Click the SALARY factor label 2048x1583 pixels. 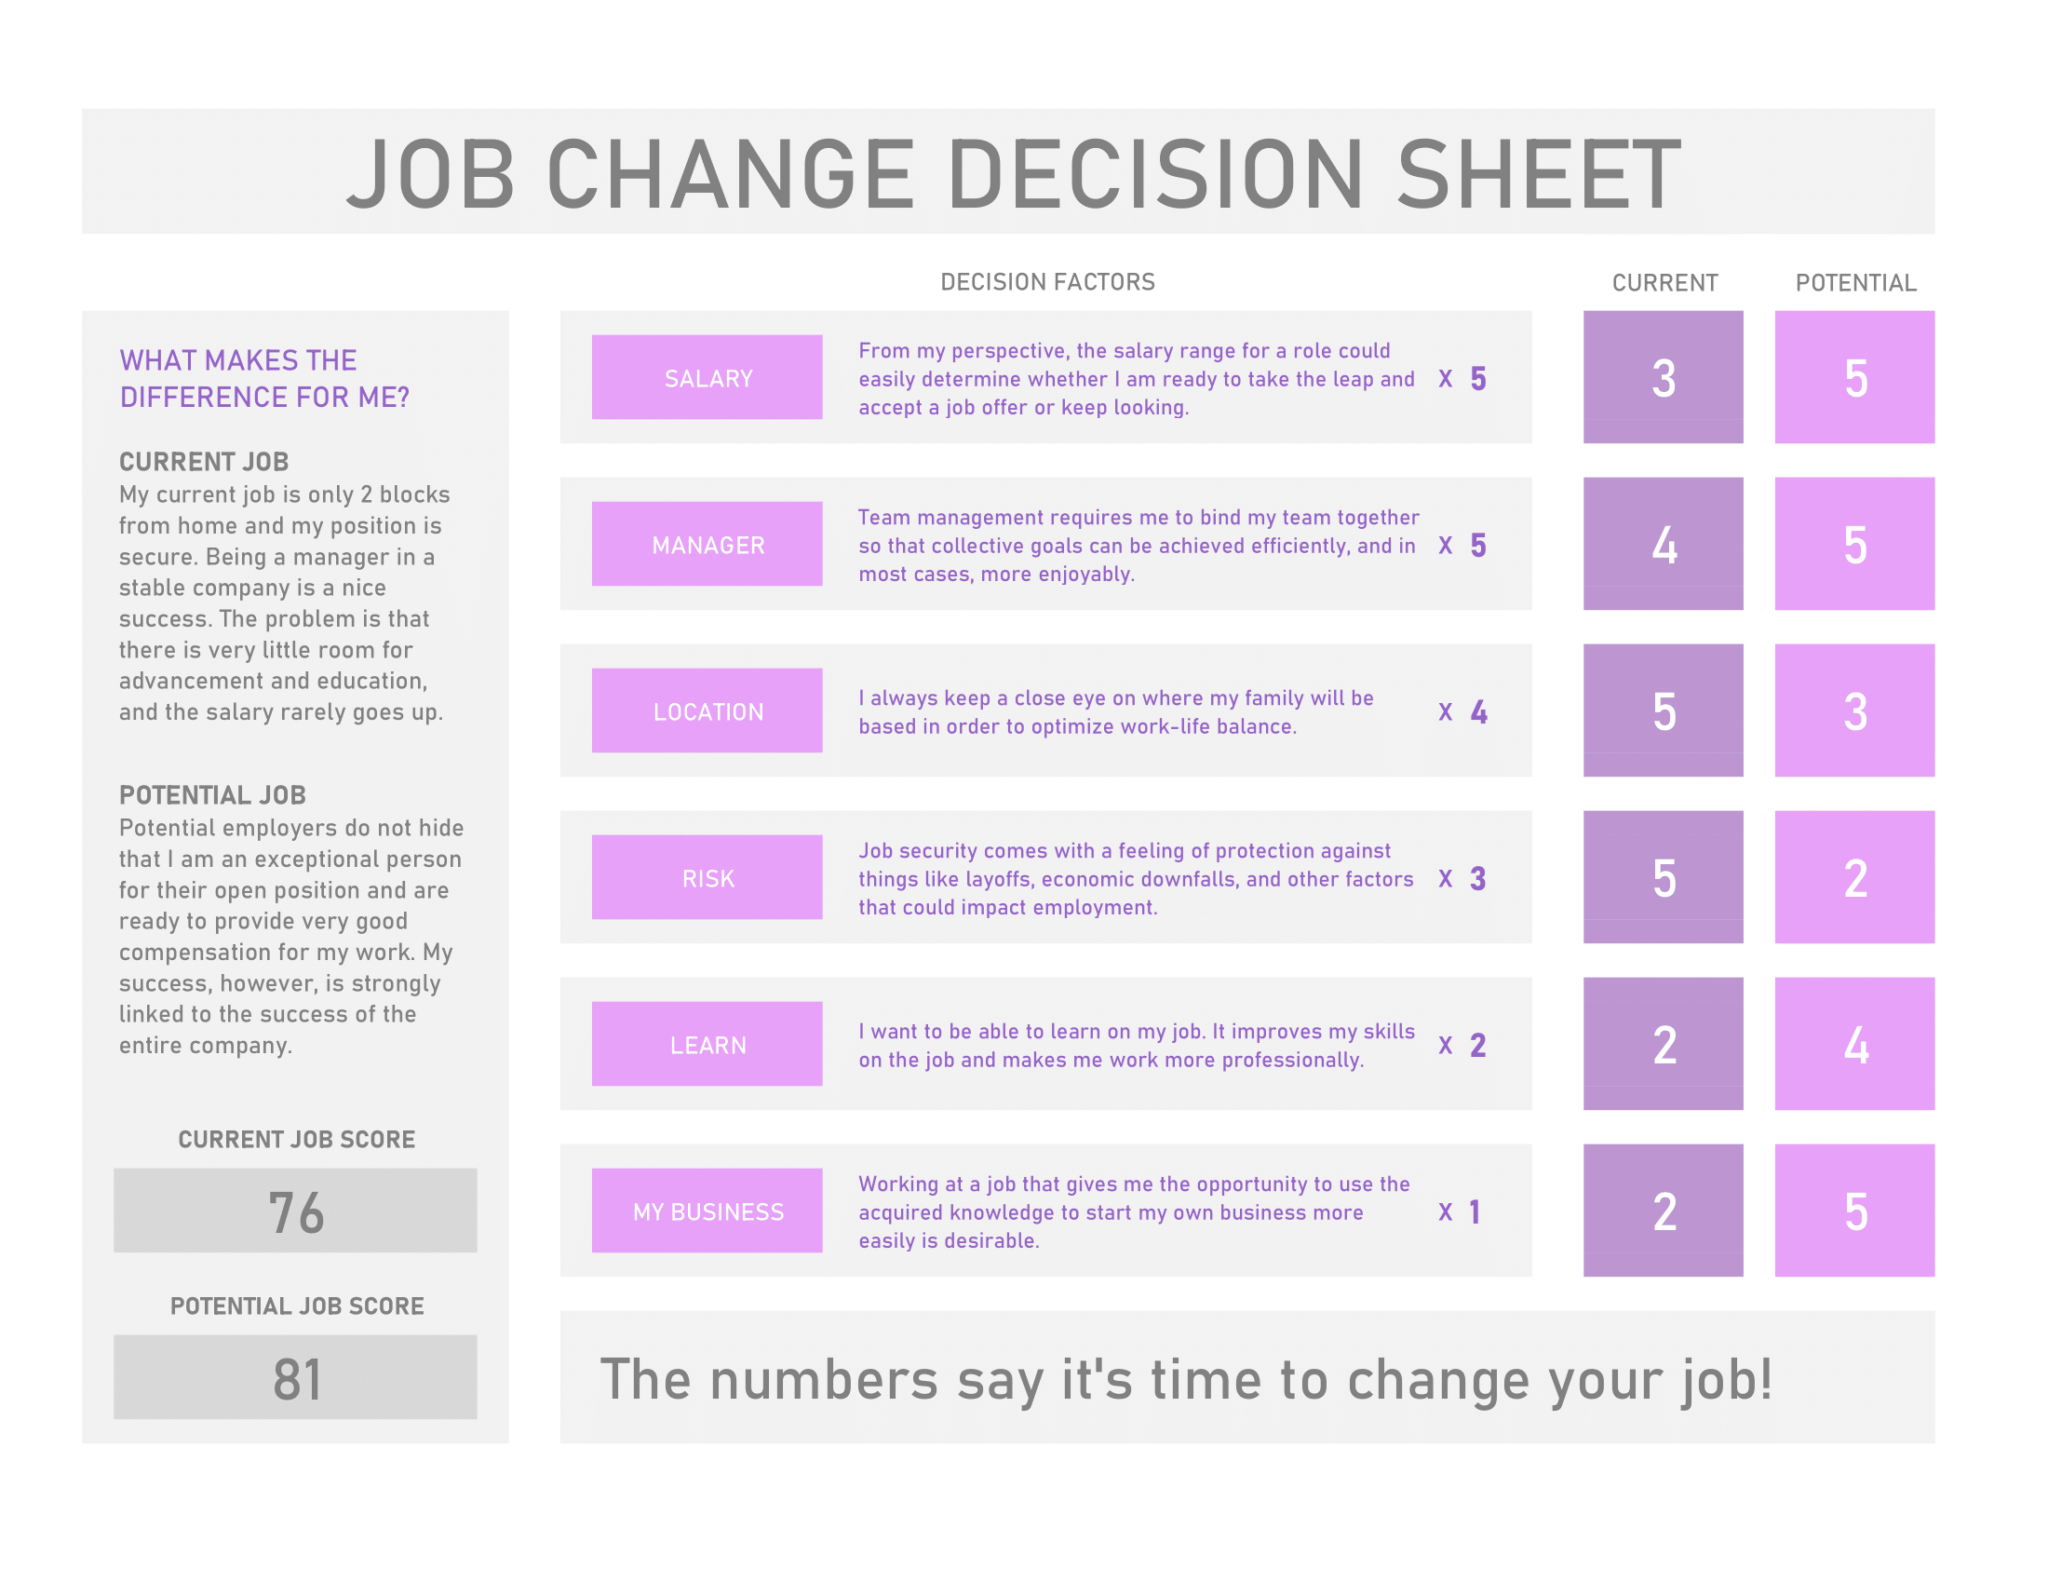point(707,377)
